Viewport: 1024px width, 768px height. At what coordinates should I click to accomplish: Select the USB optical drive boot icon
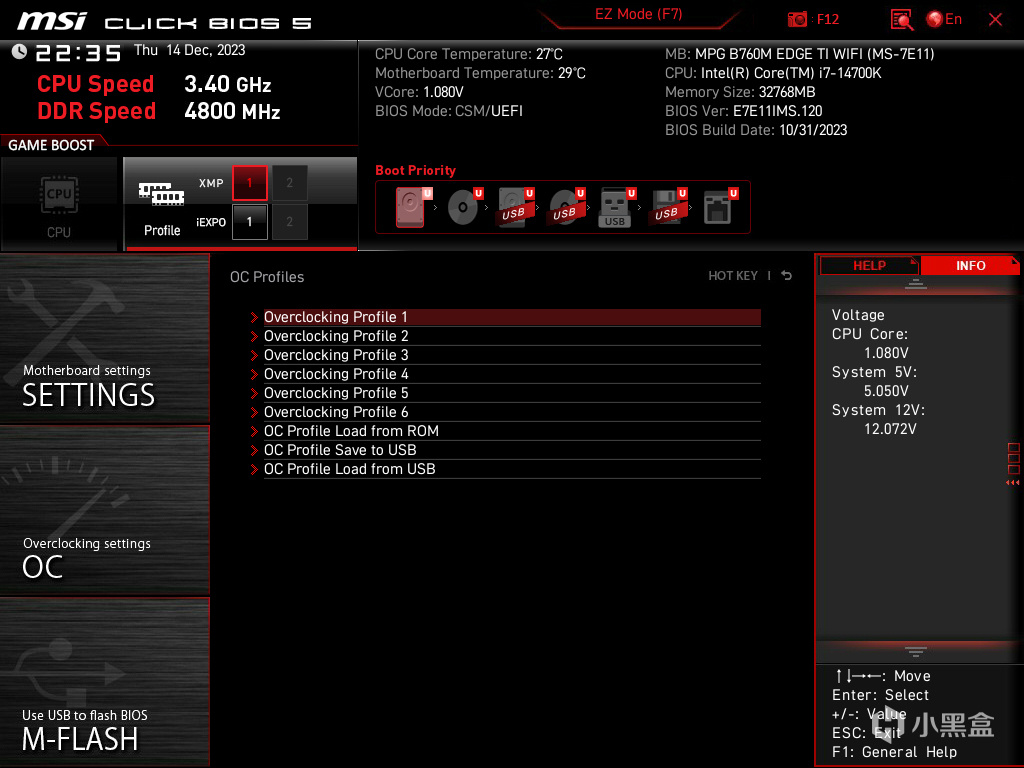[567, 207]
